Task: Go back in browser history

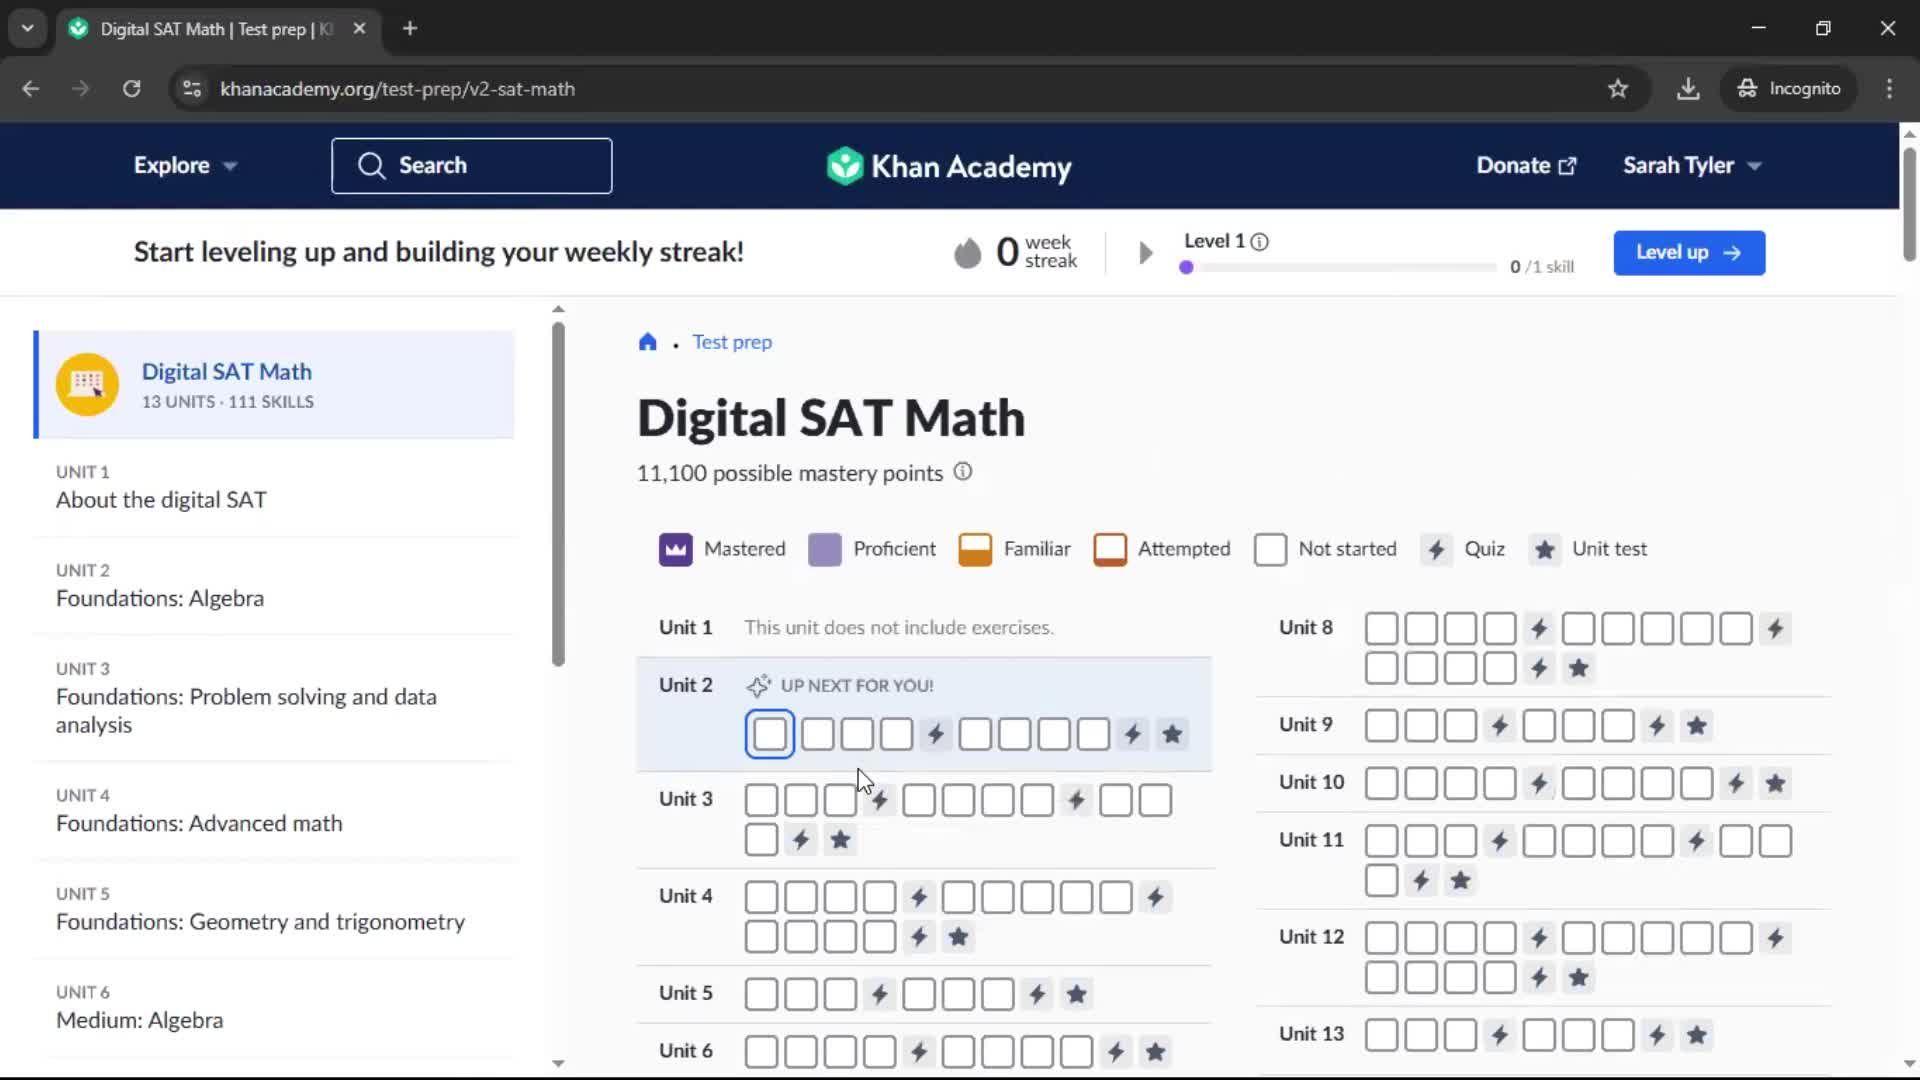Action: 31,89
